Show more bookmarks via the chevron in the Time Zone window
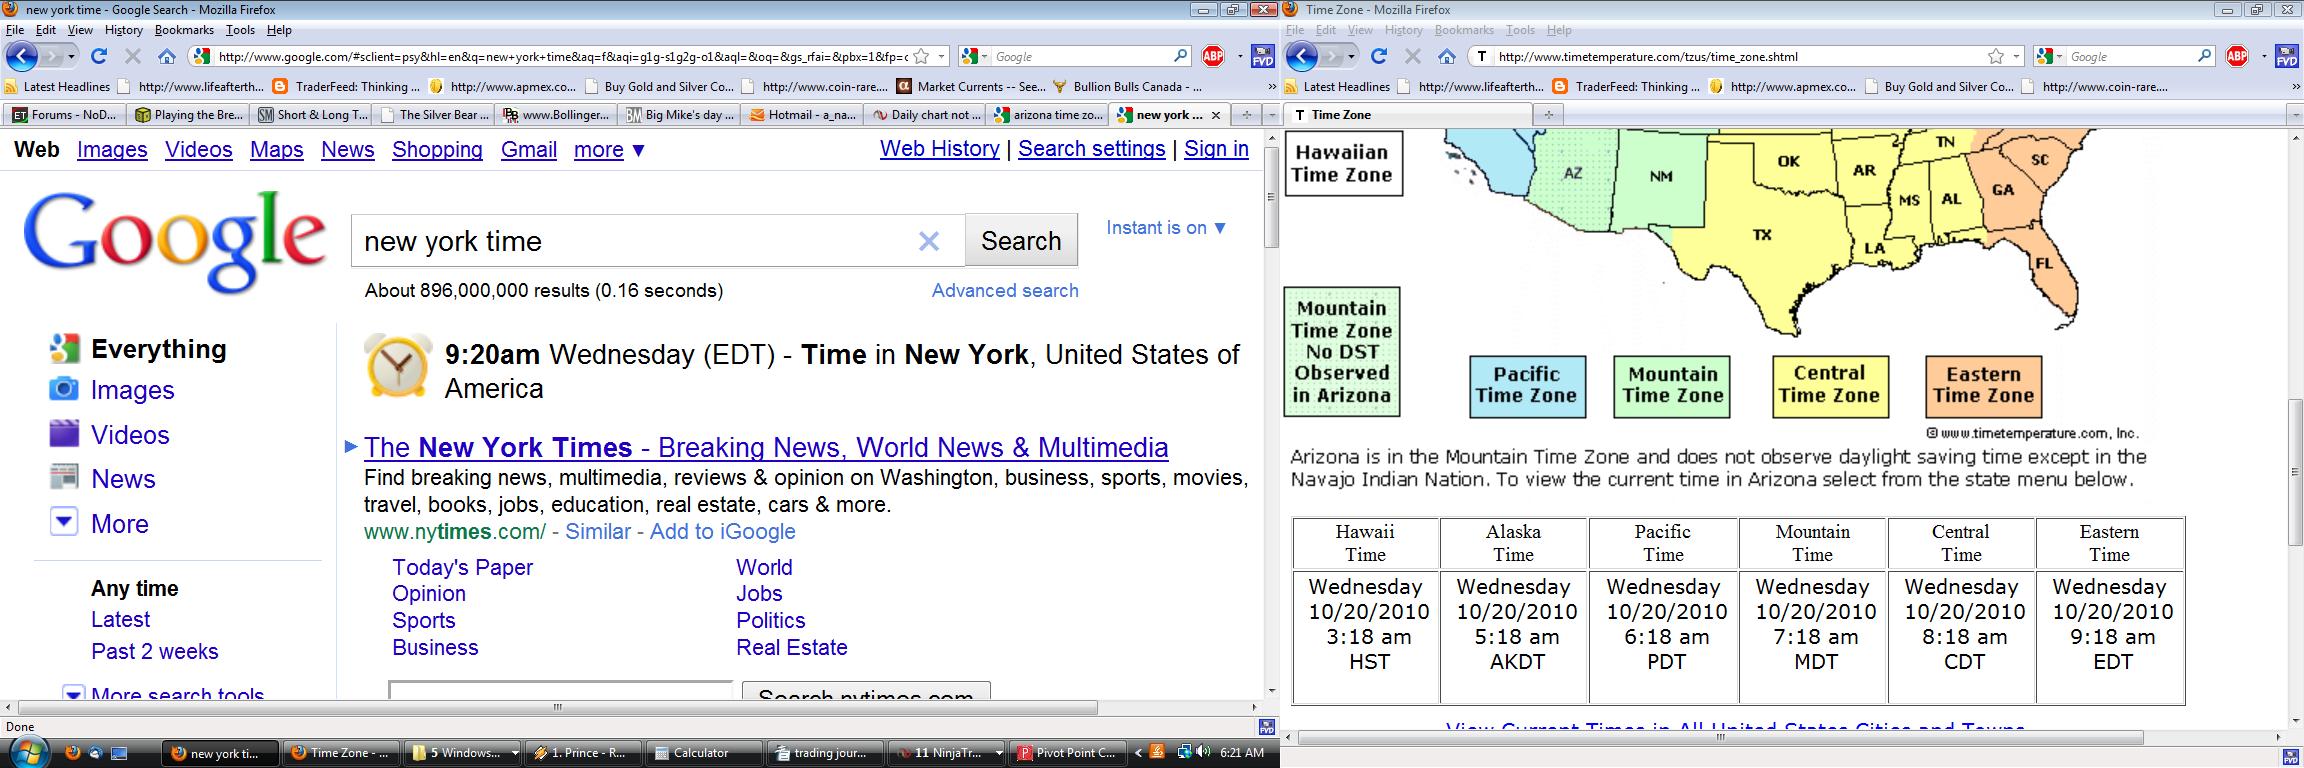The width and height of the screenshot is (2304, 768). click(x=2296, y=87)
